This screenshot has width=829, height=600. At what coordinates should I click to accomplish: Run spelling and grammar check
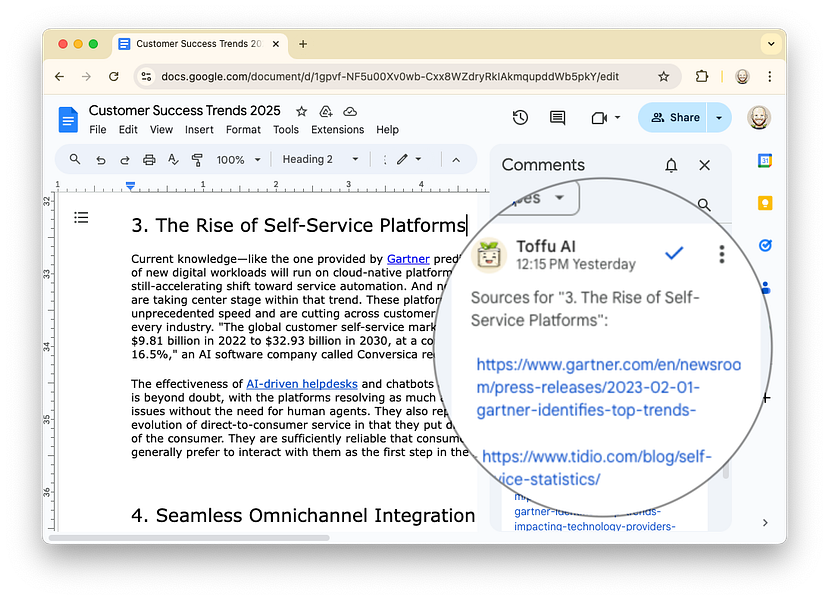(x=173, y=160)
